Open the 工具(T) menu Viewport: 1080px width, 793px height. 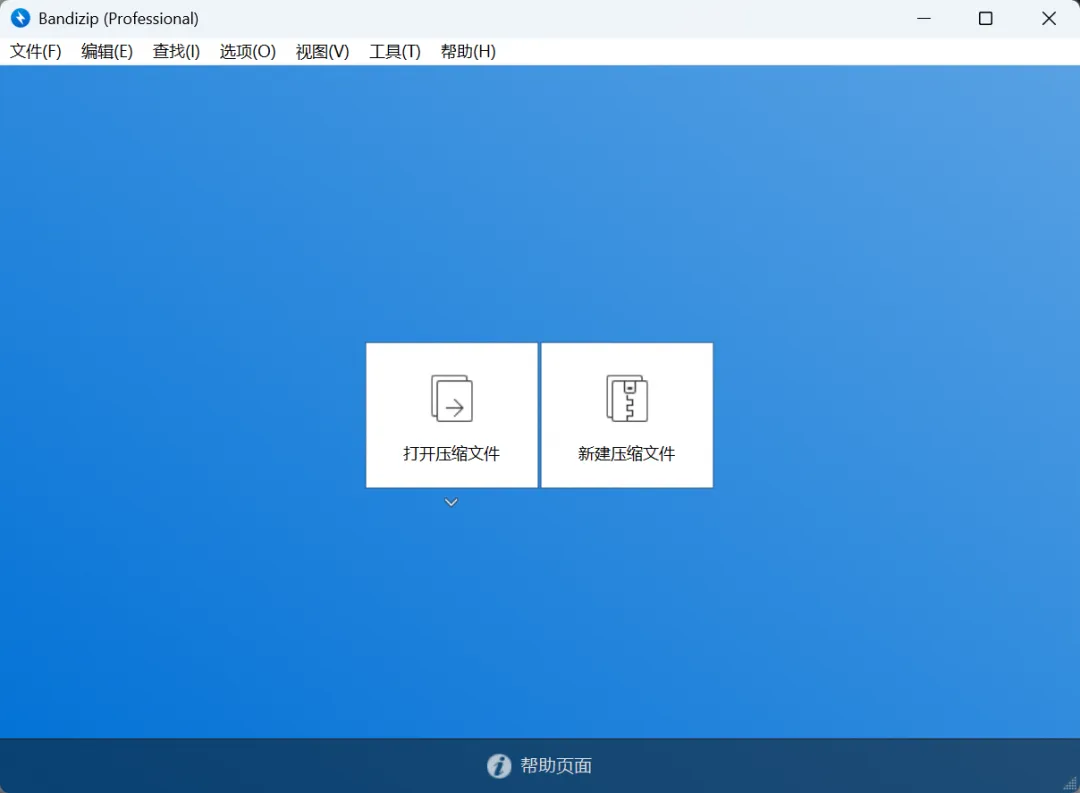coord(395,52)
